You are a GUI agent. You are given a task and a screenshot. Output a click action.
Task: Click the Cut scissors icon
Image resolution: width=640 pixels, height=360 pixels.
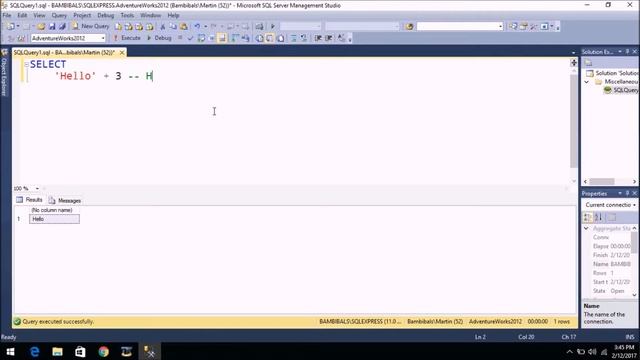(x=162, y=26)
